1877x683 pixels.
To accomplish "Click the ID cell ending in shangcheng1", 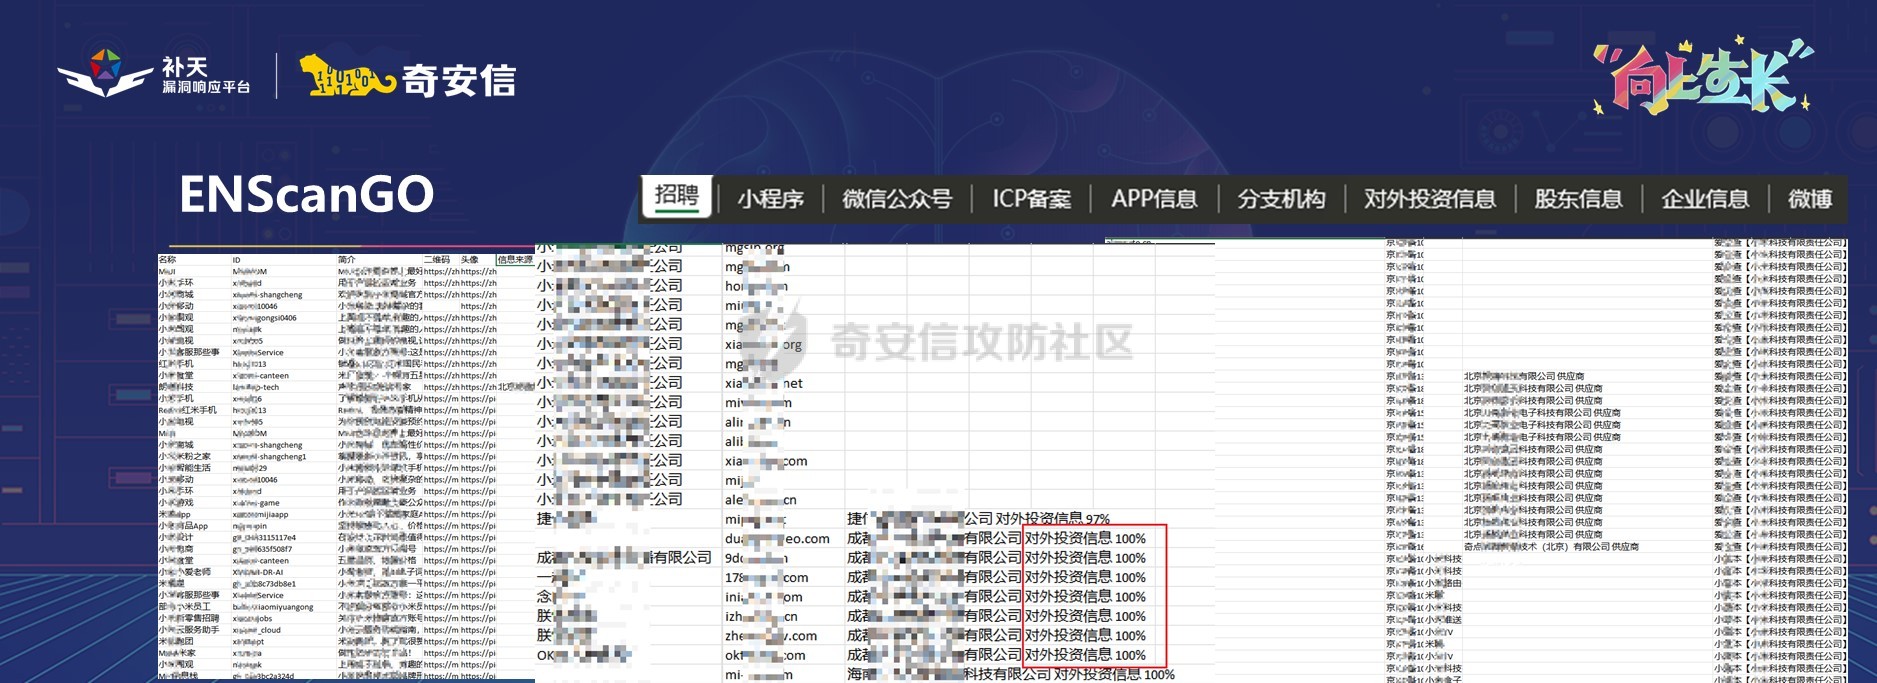I will (x=269, y=457).
